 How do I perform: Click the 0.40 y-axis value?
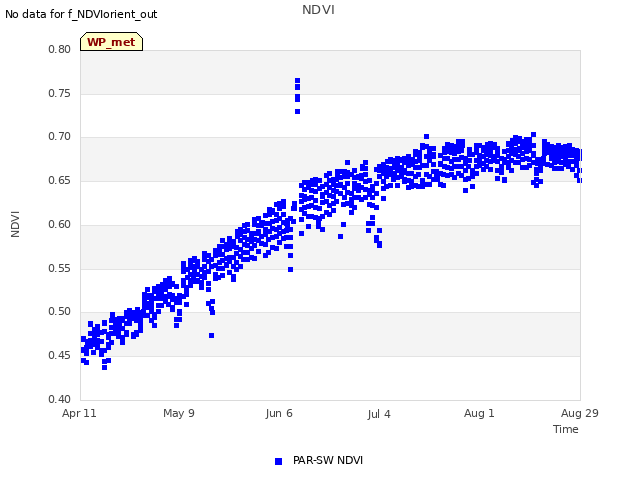pos(60,399)
